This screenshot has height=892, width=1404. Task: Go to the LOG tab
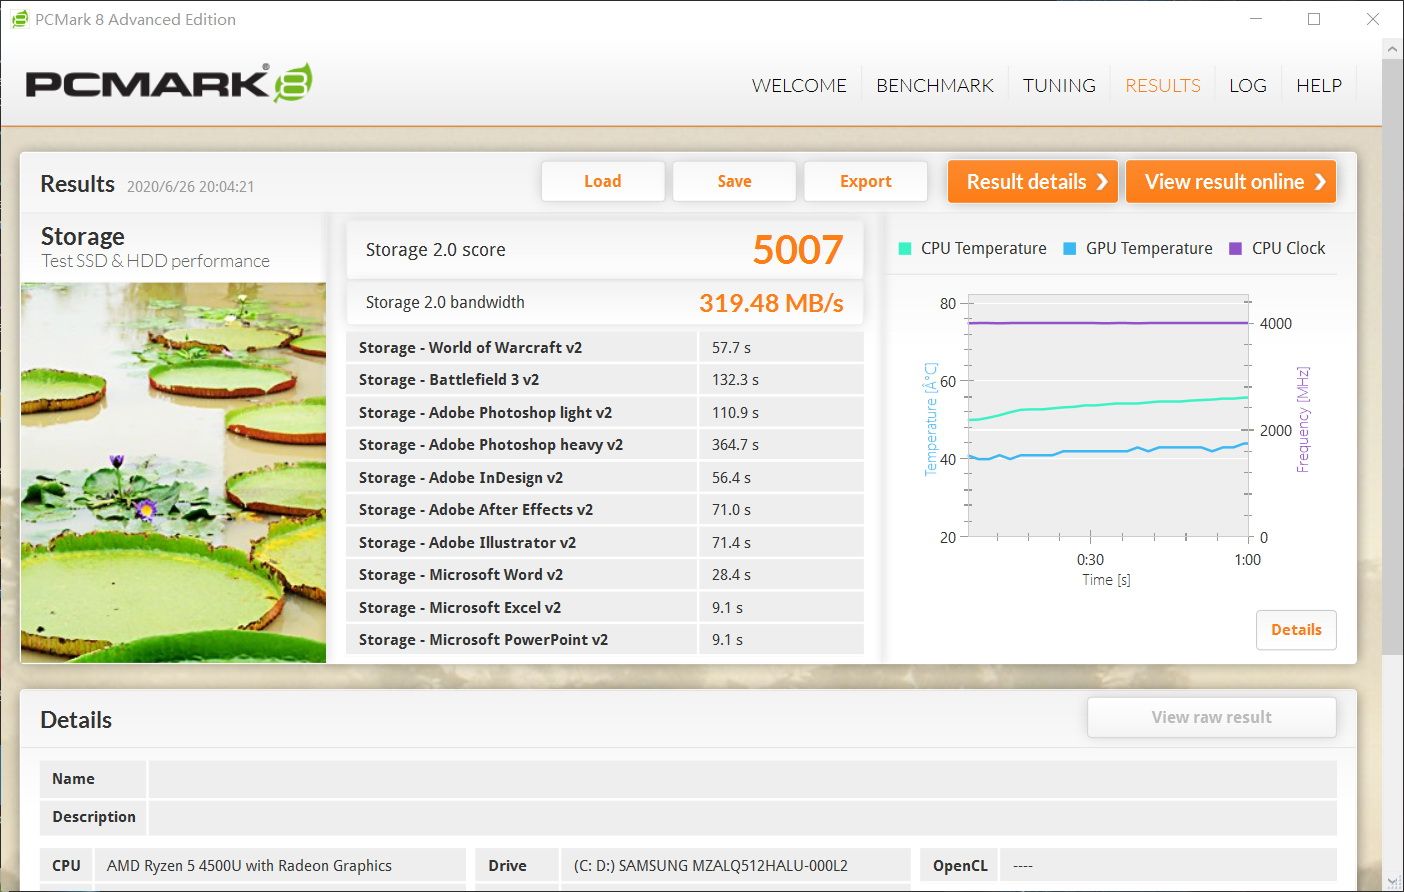[x=1248, y=85]
